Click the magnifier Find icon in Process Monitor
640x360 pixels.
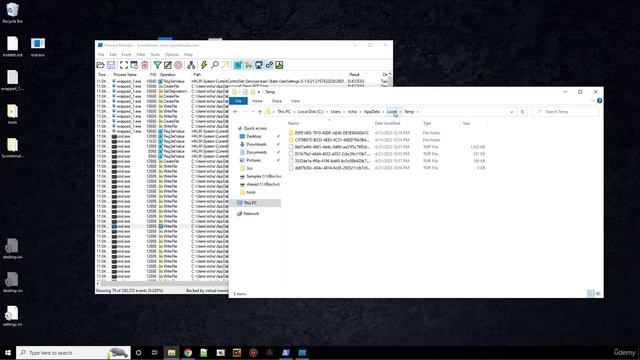point(214,65)
